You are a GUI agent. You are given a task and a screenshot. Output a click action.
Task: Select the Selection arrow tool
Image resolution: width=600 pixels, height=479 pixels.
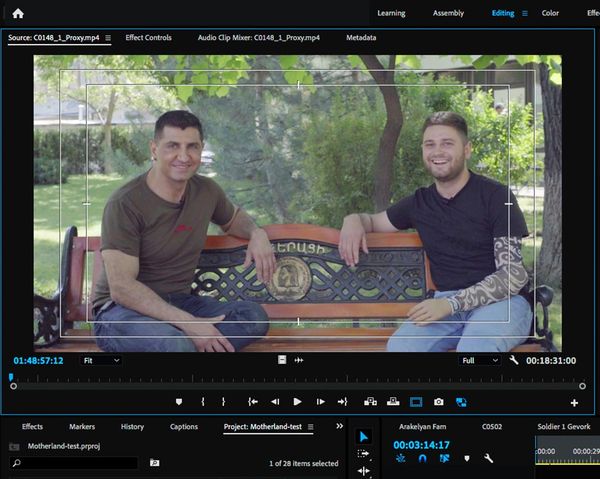click(364, 436)
